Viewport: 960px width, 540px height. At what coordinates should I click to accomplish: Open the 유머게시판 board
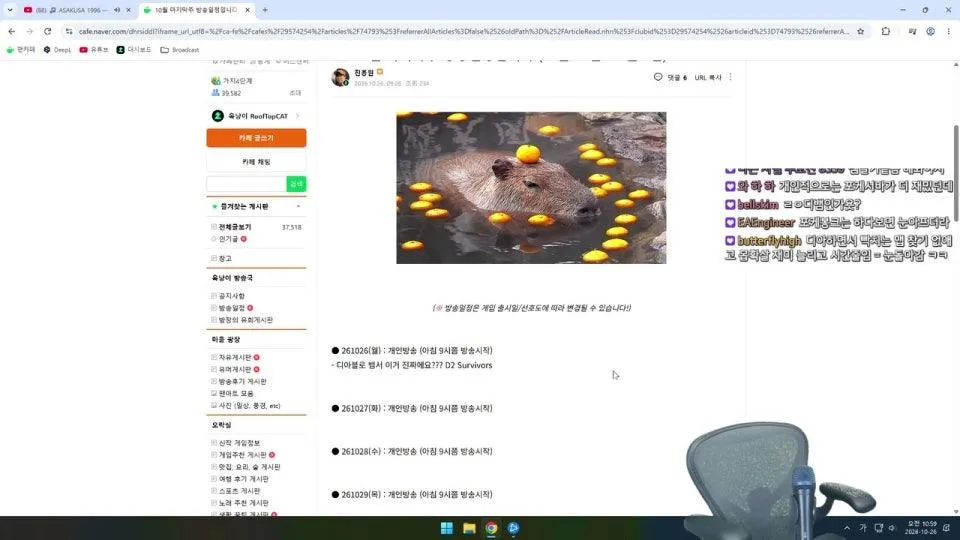(234, 369)
